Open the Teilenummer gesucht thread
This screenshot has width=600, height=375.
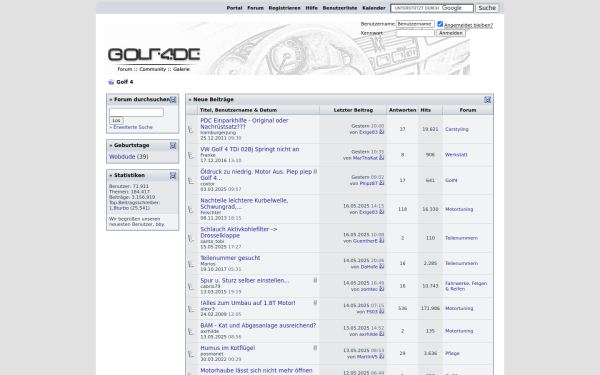[x=230, y=258]
